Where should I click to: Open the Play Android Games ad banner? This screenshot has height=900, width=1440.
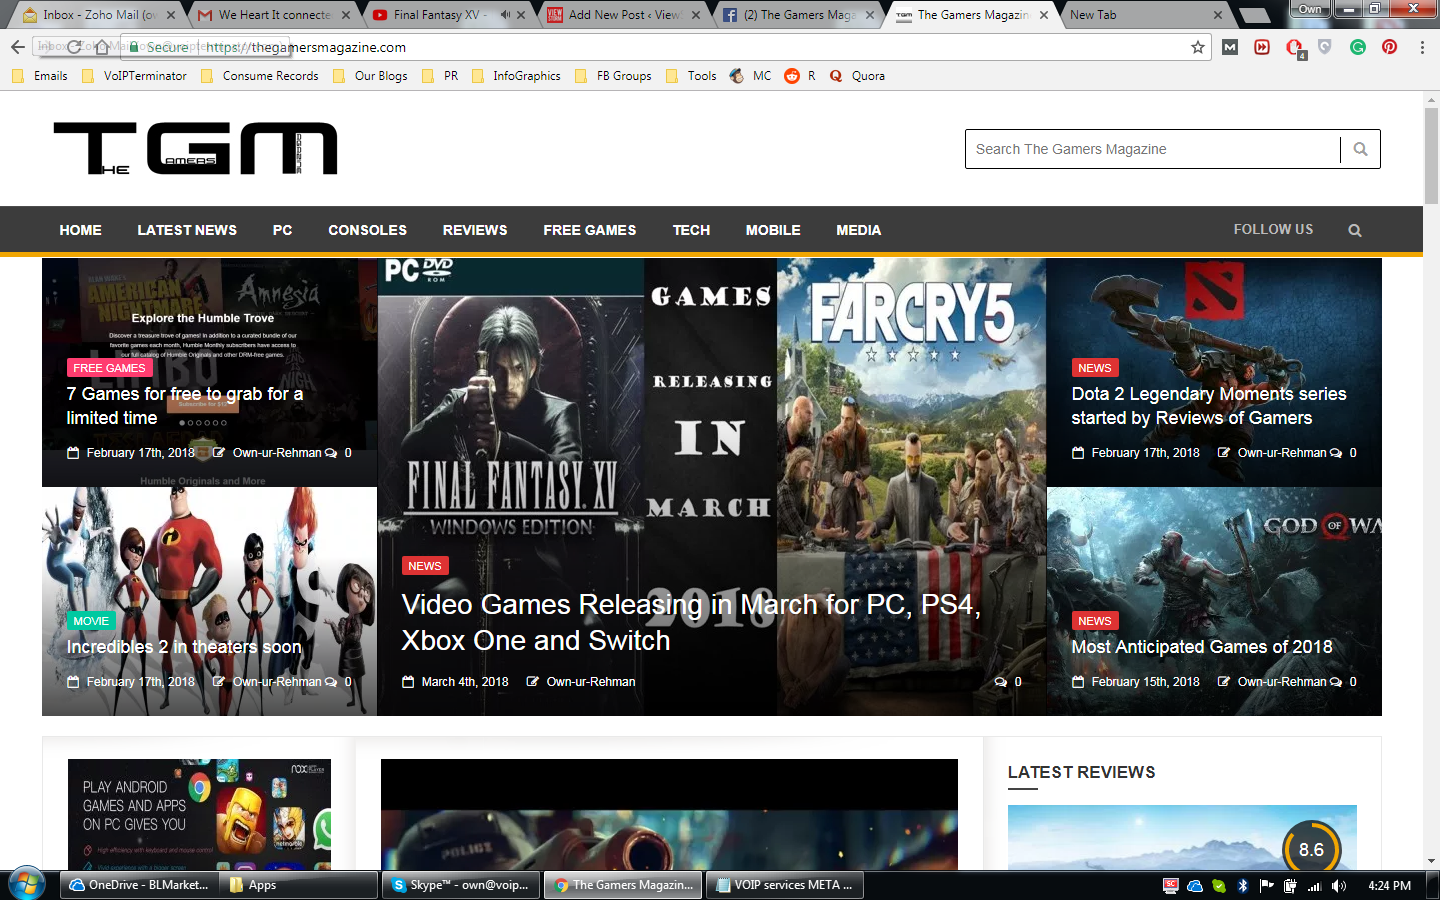coord(199,814)
